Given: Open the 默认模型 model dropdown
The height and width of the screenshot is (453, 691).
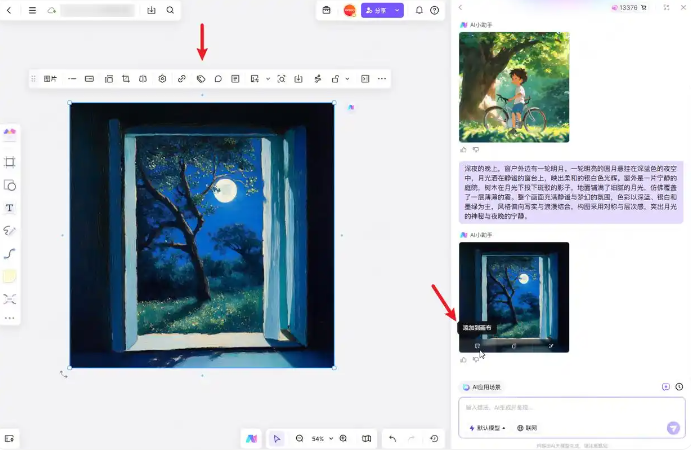Looking at the screenshot, I should 487,427.
